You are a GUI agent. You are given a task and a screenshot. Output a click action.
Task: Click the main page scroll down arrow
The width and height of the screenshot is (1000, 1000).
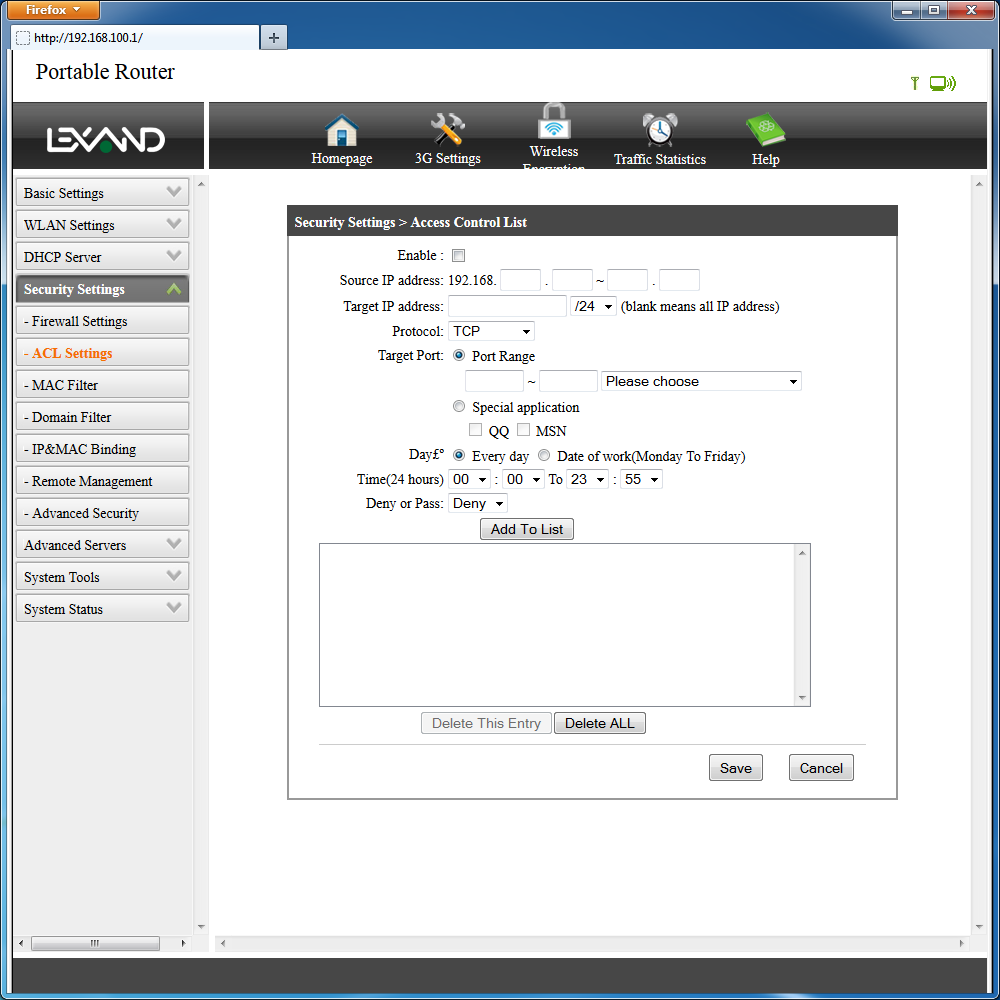[979, 927]
